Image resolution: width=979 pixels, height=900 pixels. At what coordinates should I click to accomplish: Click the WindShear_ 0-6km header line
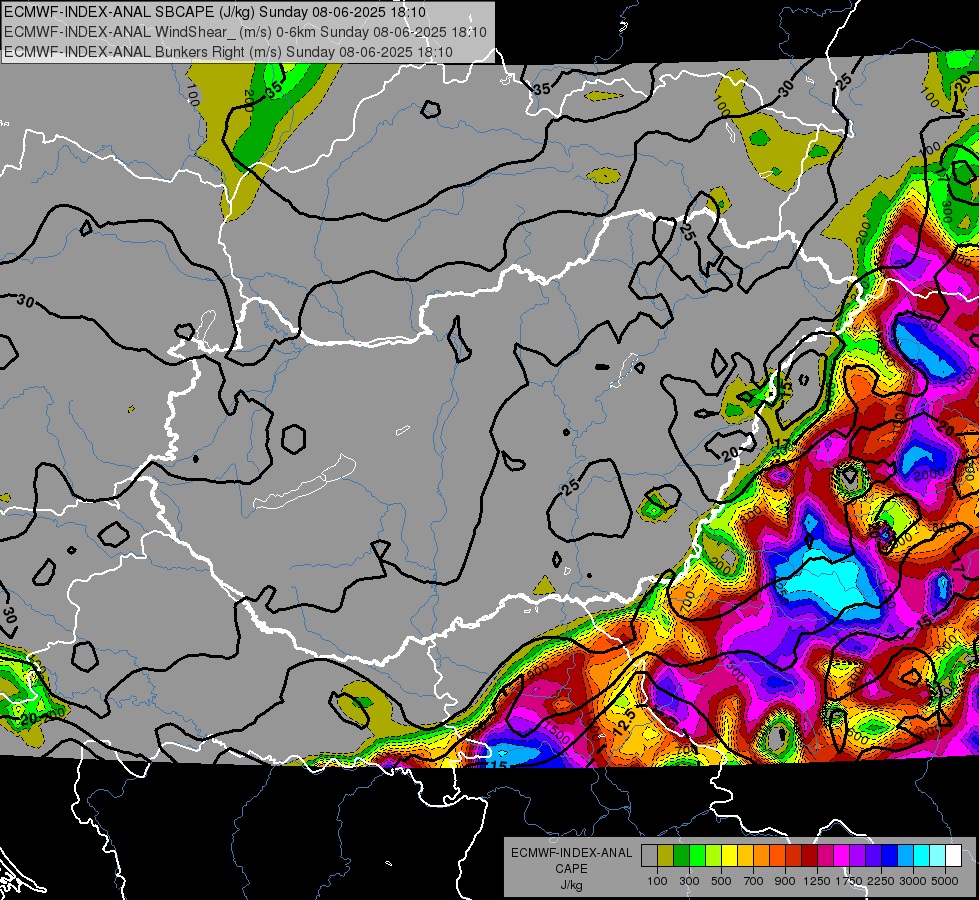click(245, 32)
